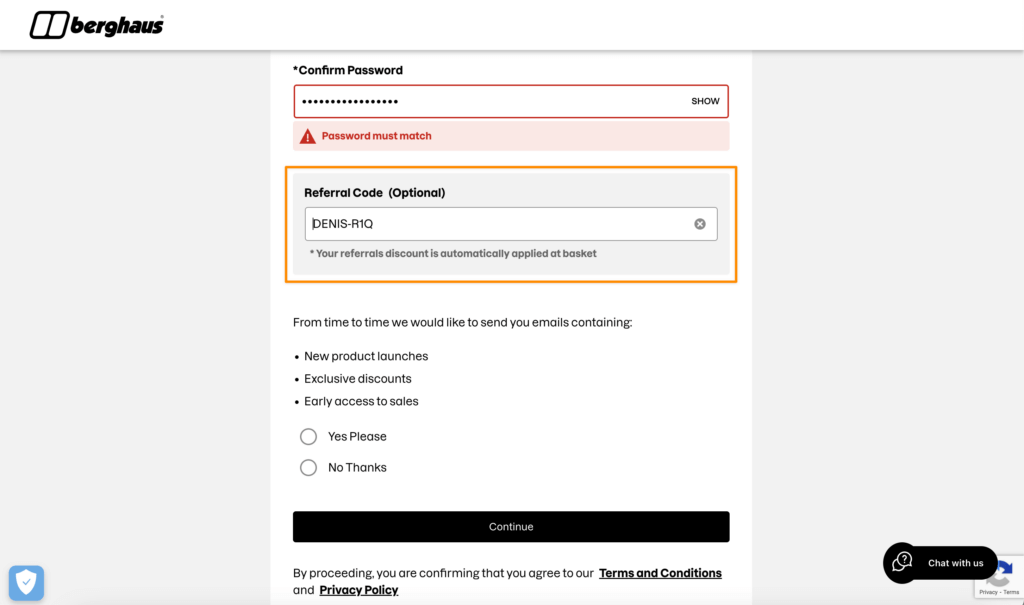Screen dimensions: 1024x605
Task: Open the Chat with us widget
Action: [x=940, y=563]
